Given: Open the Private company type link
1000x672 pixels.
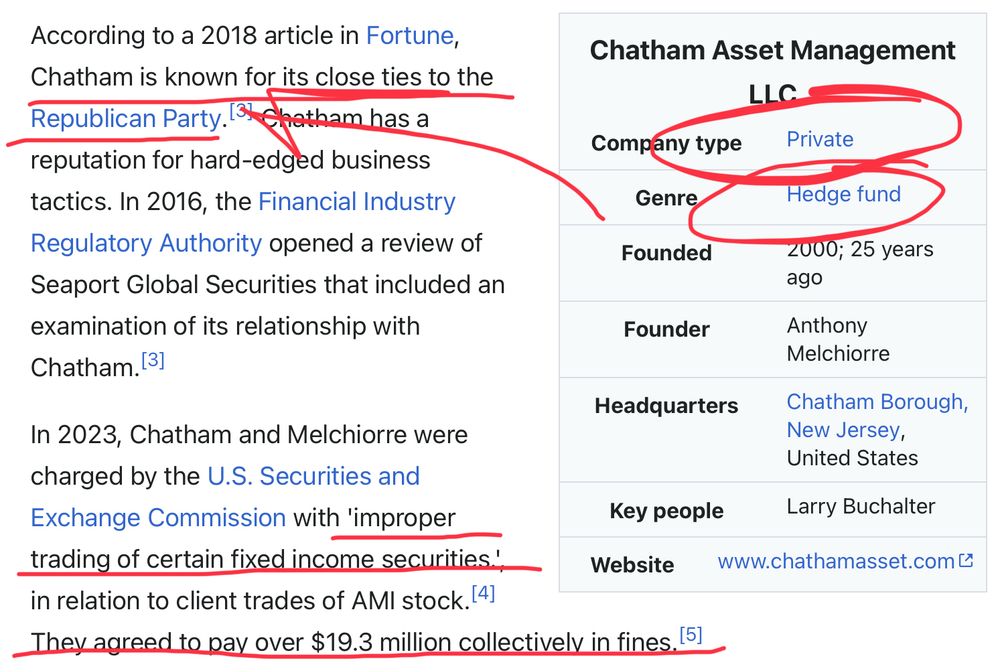Looking at the screenshot, I should 820,139.
